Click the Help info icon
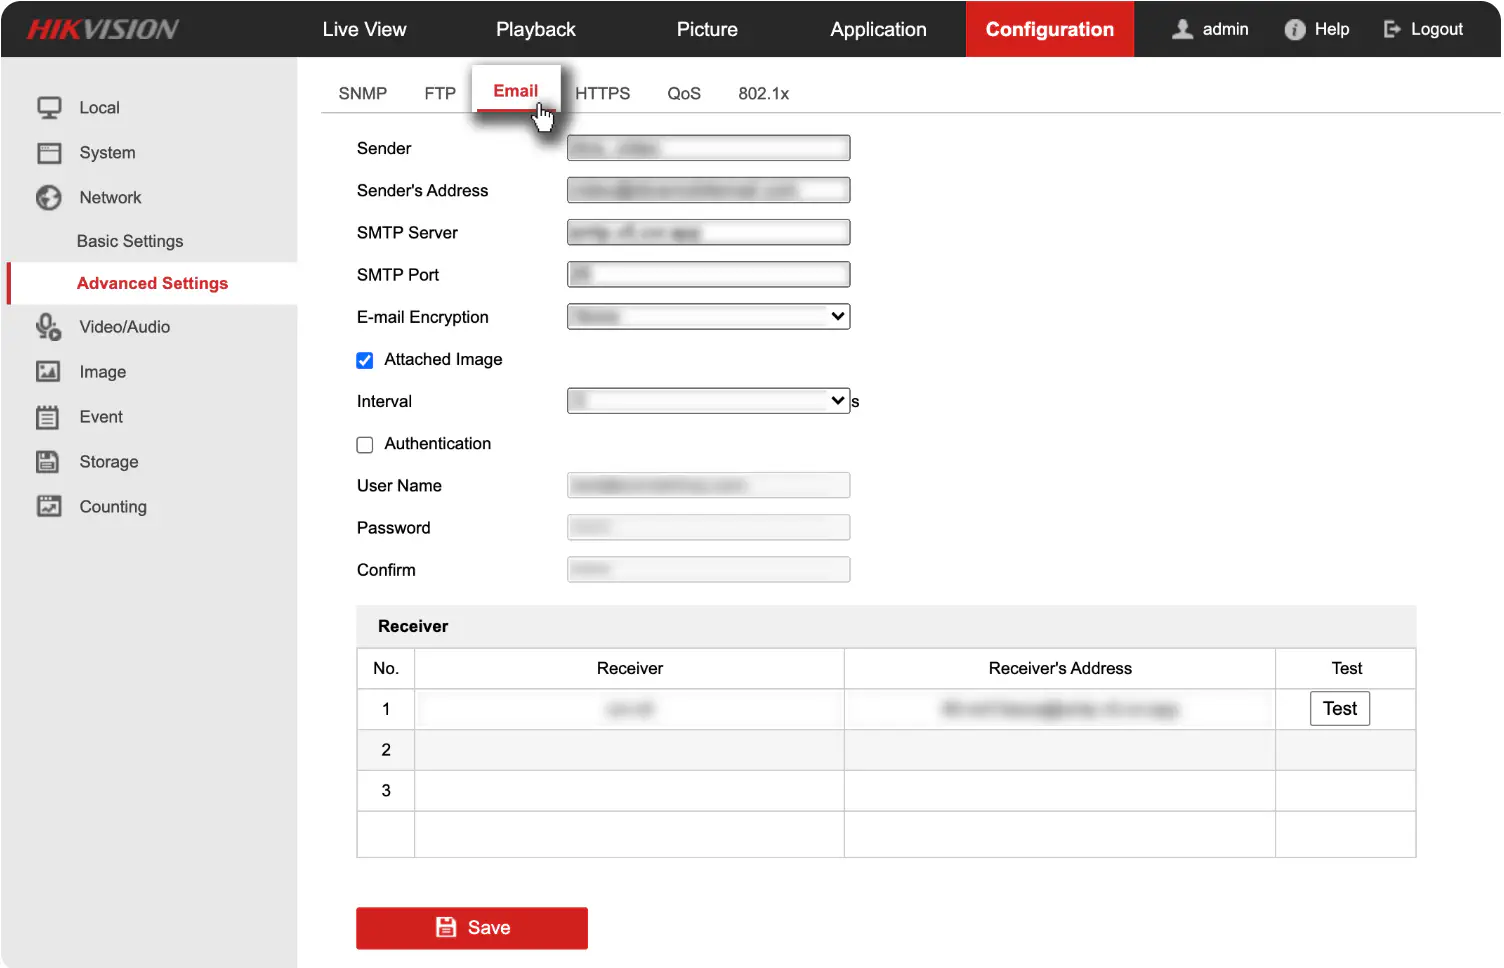1504x968 pixels. click(x=1295, y=30)
